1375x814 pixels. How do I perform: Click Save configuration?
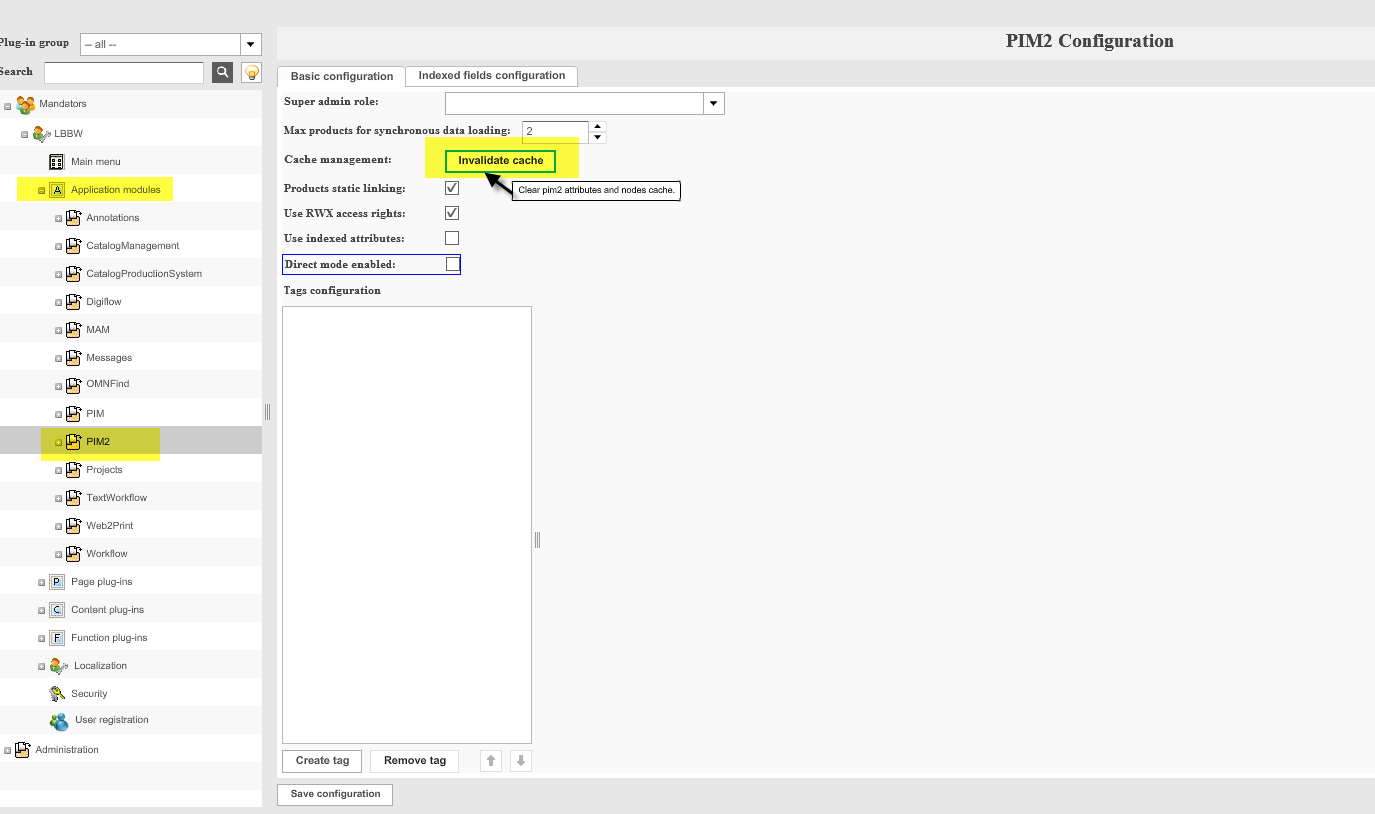point(334,794)
